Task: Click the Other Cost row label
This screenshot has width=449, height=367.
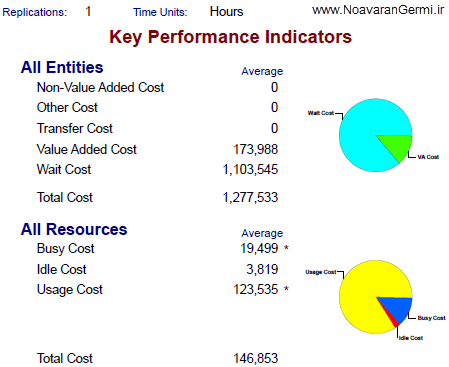Action: [67, 108]
